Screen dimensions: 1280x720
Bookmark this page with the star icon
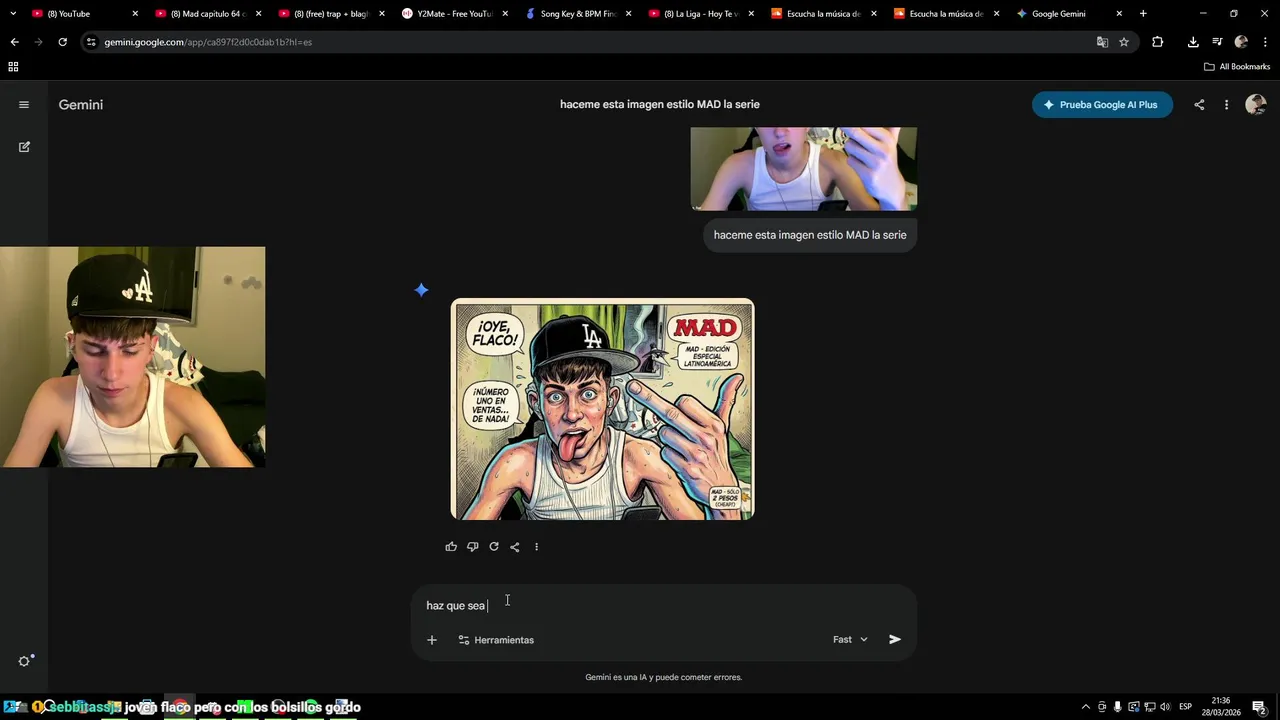[1124, 42]
